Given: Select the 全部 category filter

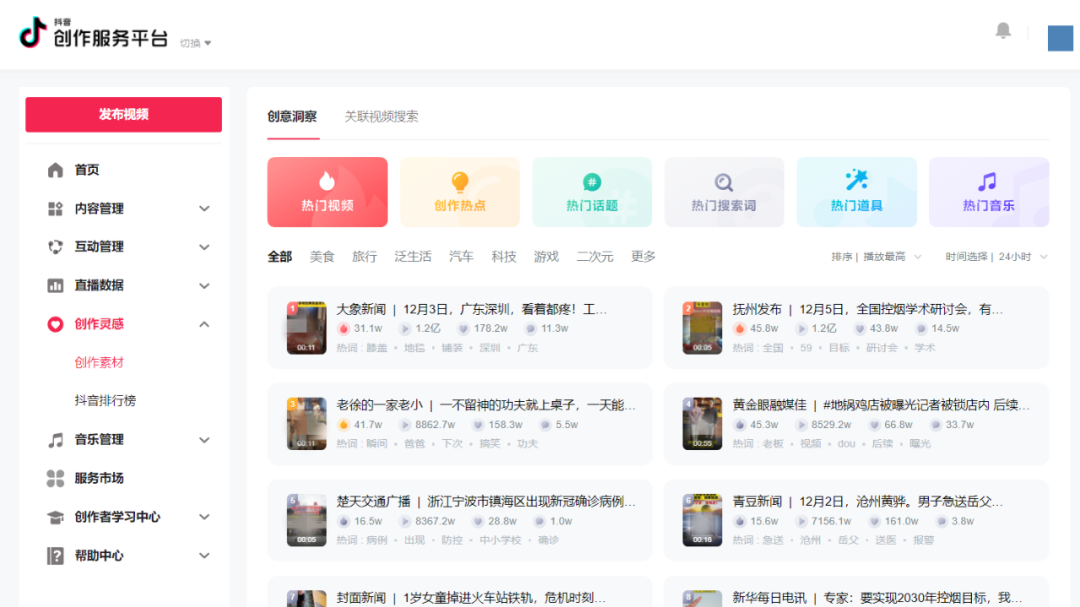Looking at the screenshot, I should [x=280, y=257].
